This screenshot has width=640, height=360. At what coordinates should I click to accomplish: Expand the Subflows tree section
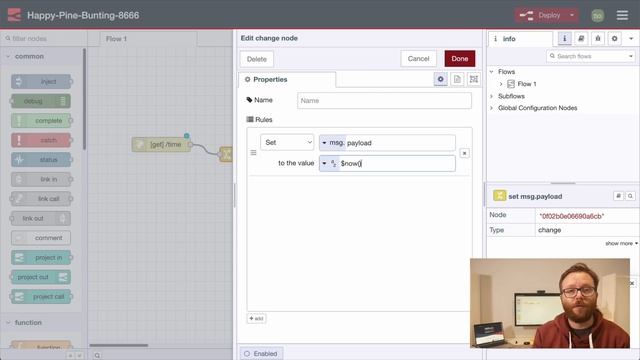tap(492, 96)
